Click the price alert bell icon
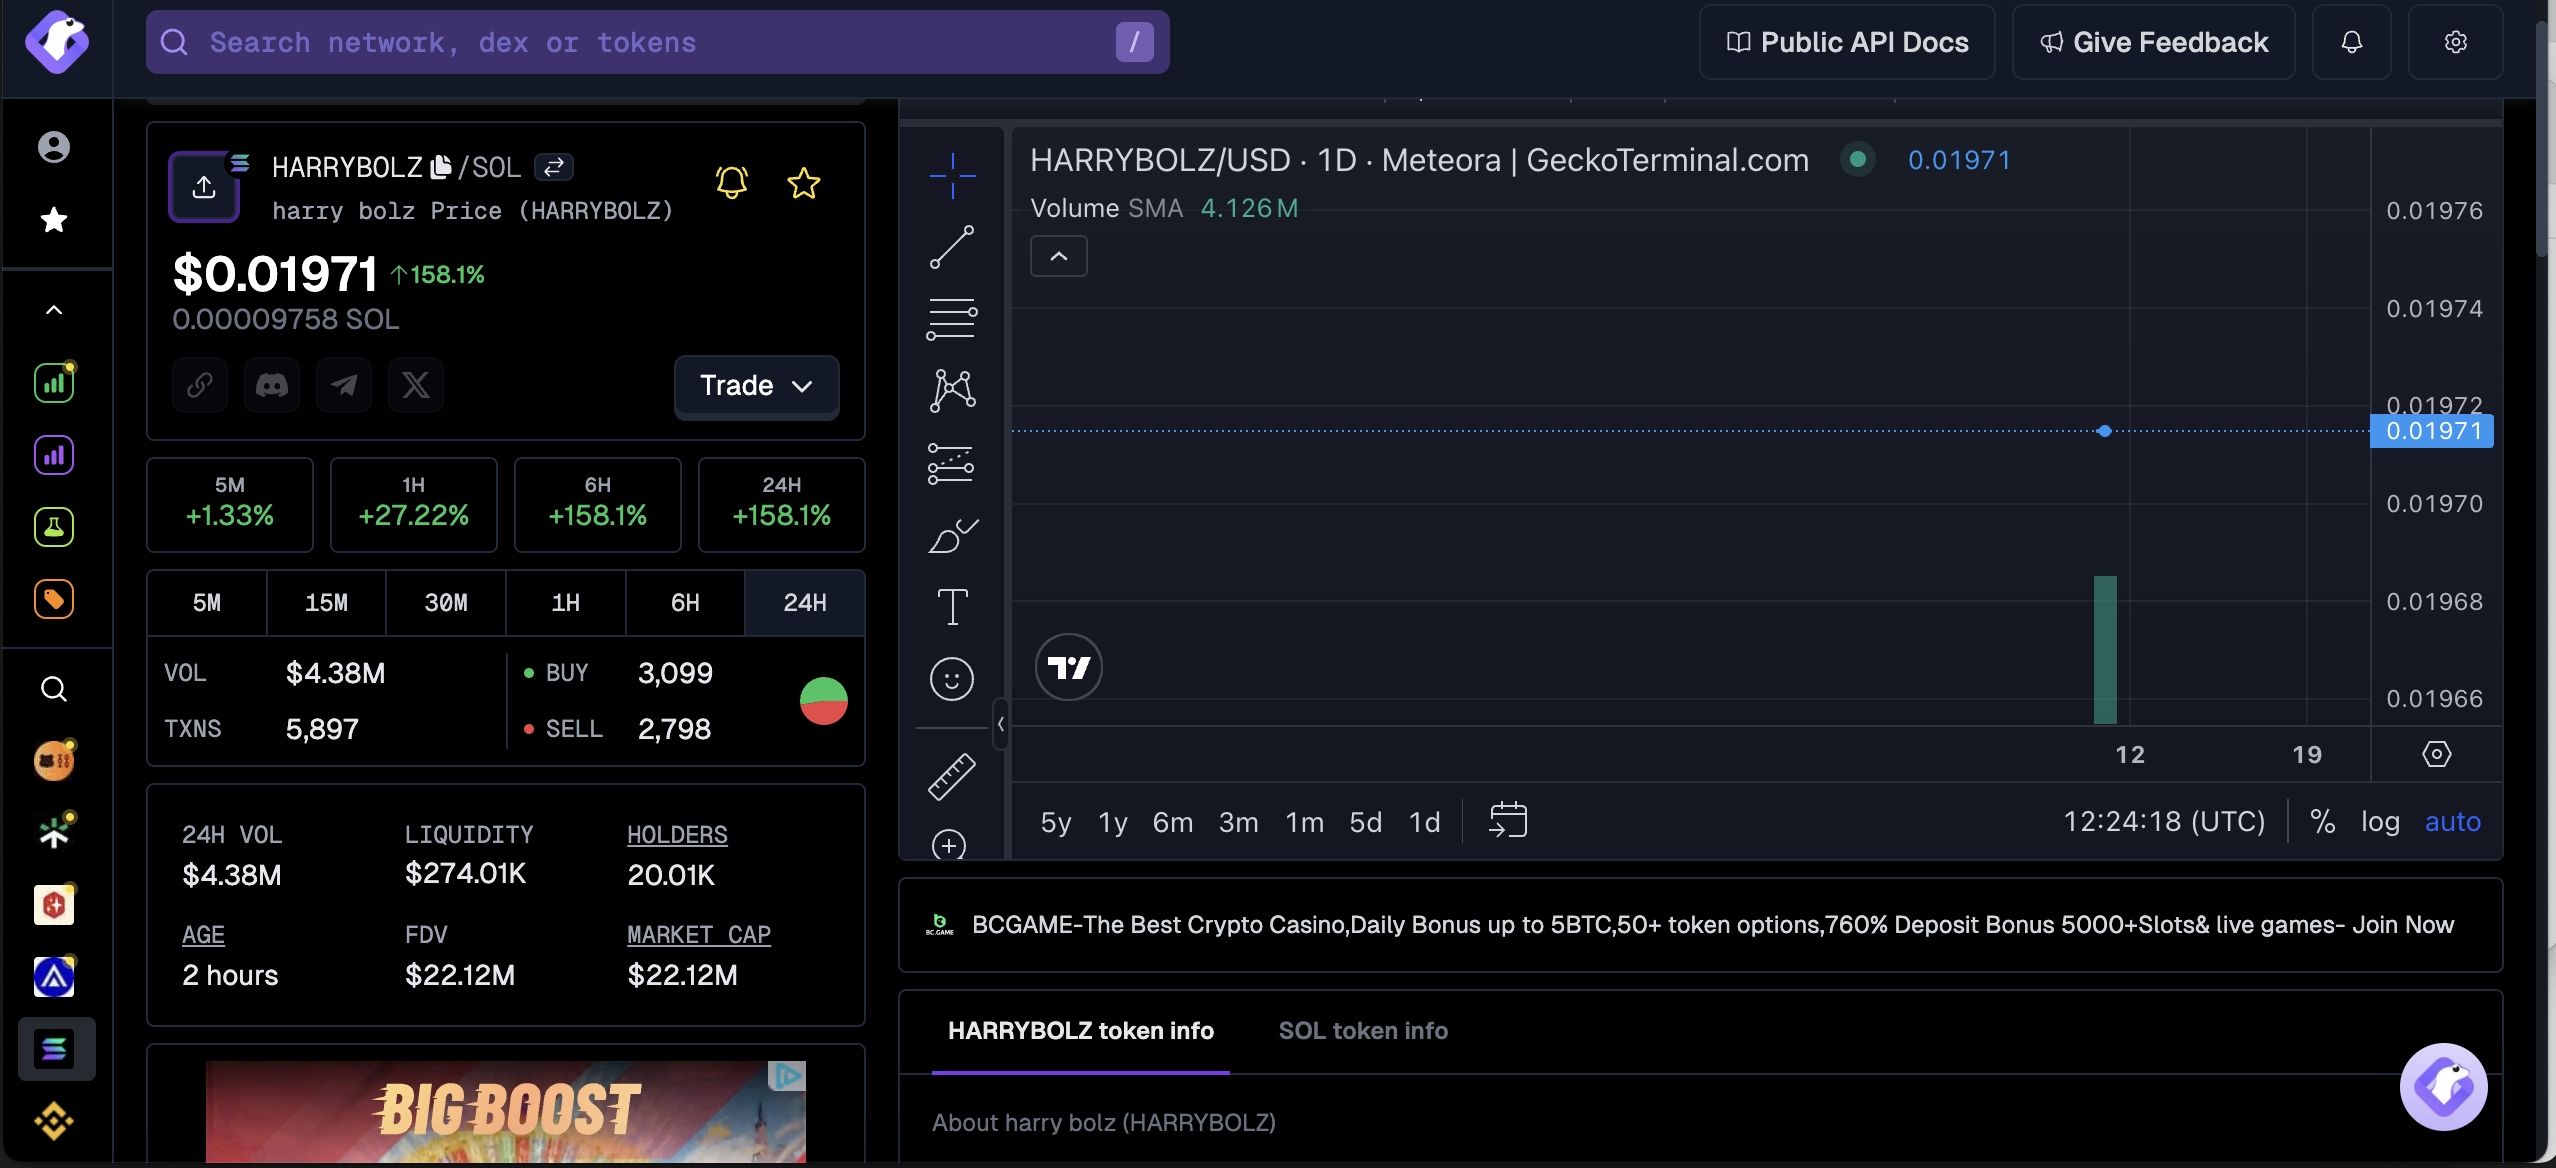 [732, 182]
